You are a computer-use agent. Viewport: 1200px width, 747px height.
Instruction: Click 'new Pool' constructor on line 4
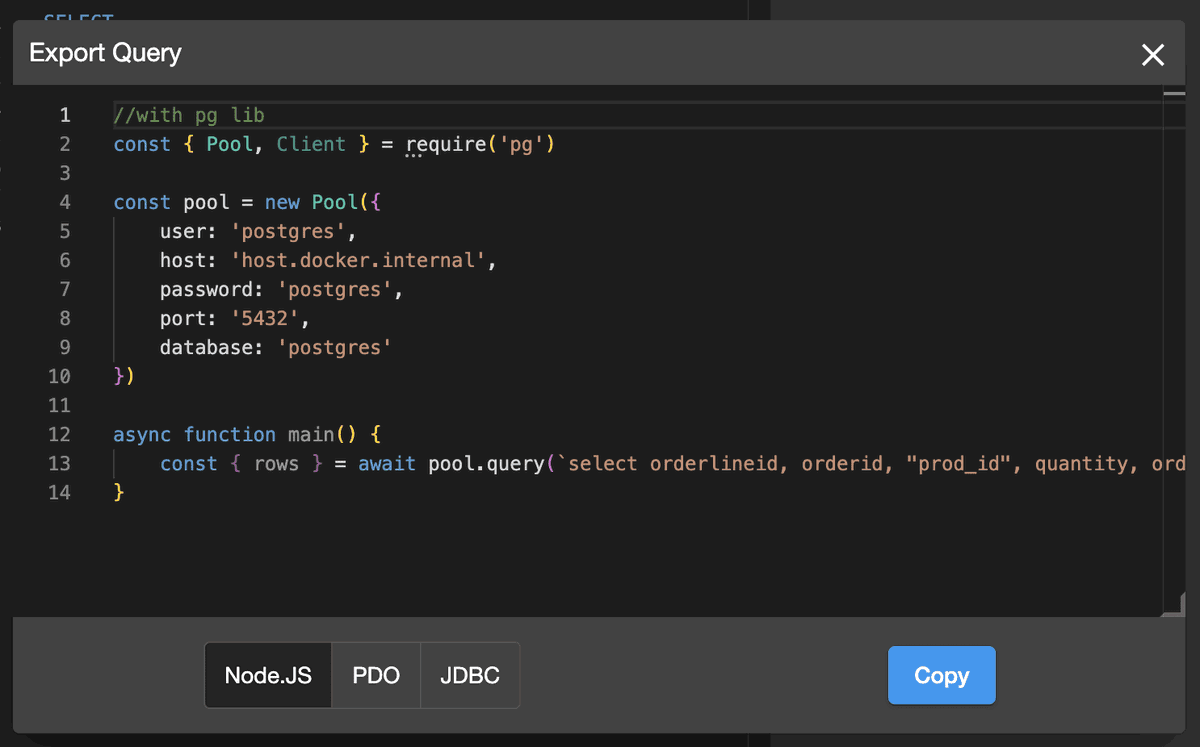pyautogui.click(x=305, y=203)
